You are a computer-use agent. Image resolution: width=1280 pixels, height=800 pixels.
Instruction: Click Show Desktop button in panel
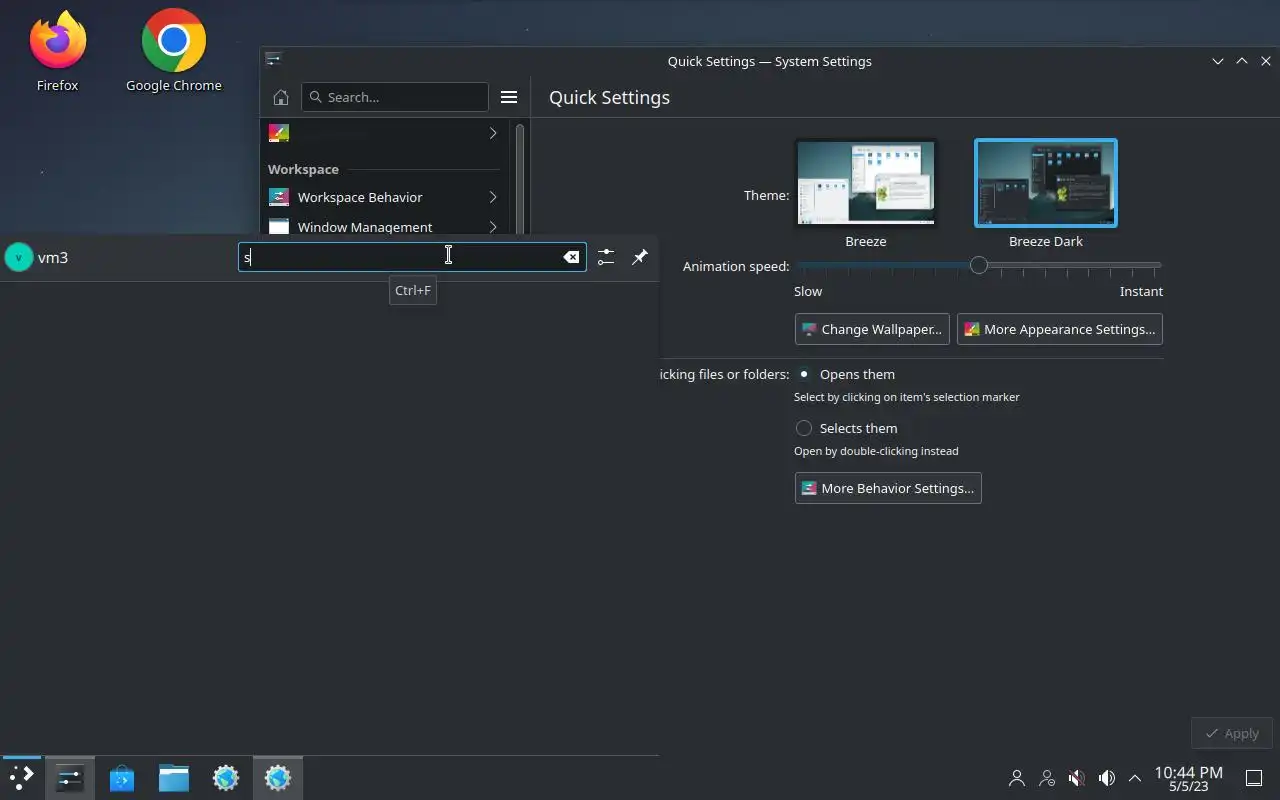[x=1254, y=777]
